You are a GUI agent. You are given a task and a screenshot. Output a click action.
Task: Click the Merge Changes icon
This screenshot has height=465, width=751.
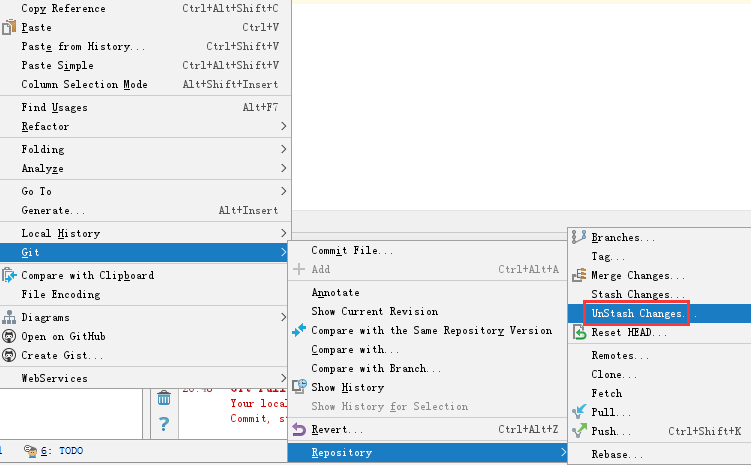(x=579, y=275)
